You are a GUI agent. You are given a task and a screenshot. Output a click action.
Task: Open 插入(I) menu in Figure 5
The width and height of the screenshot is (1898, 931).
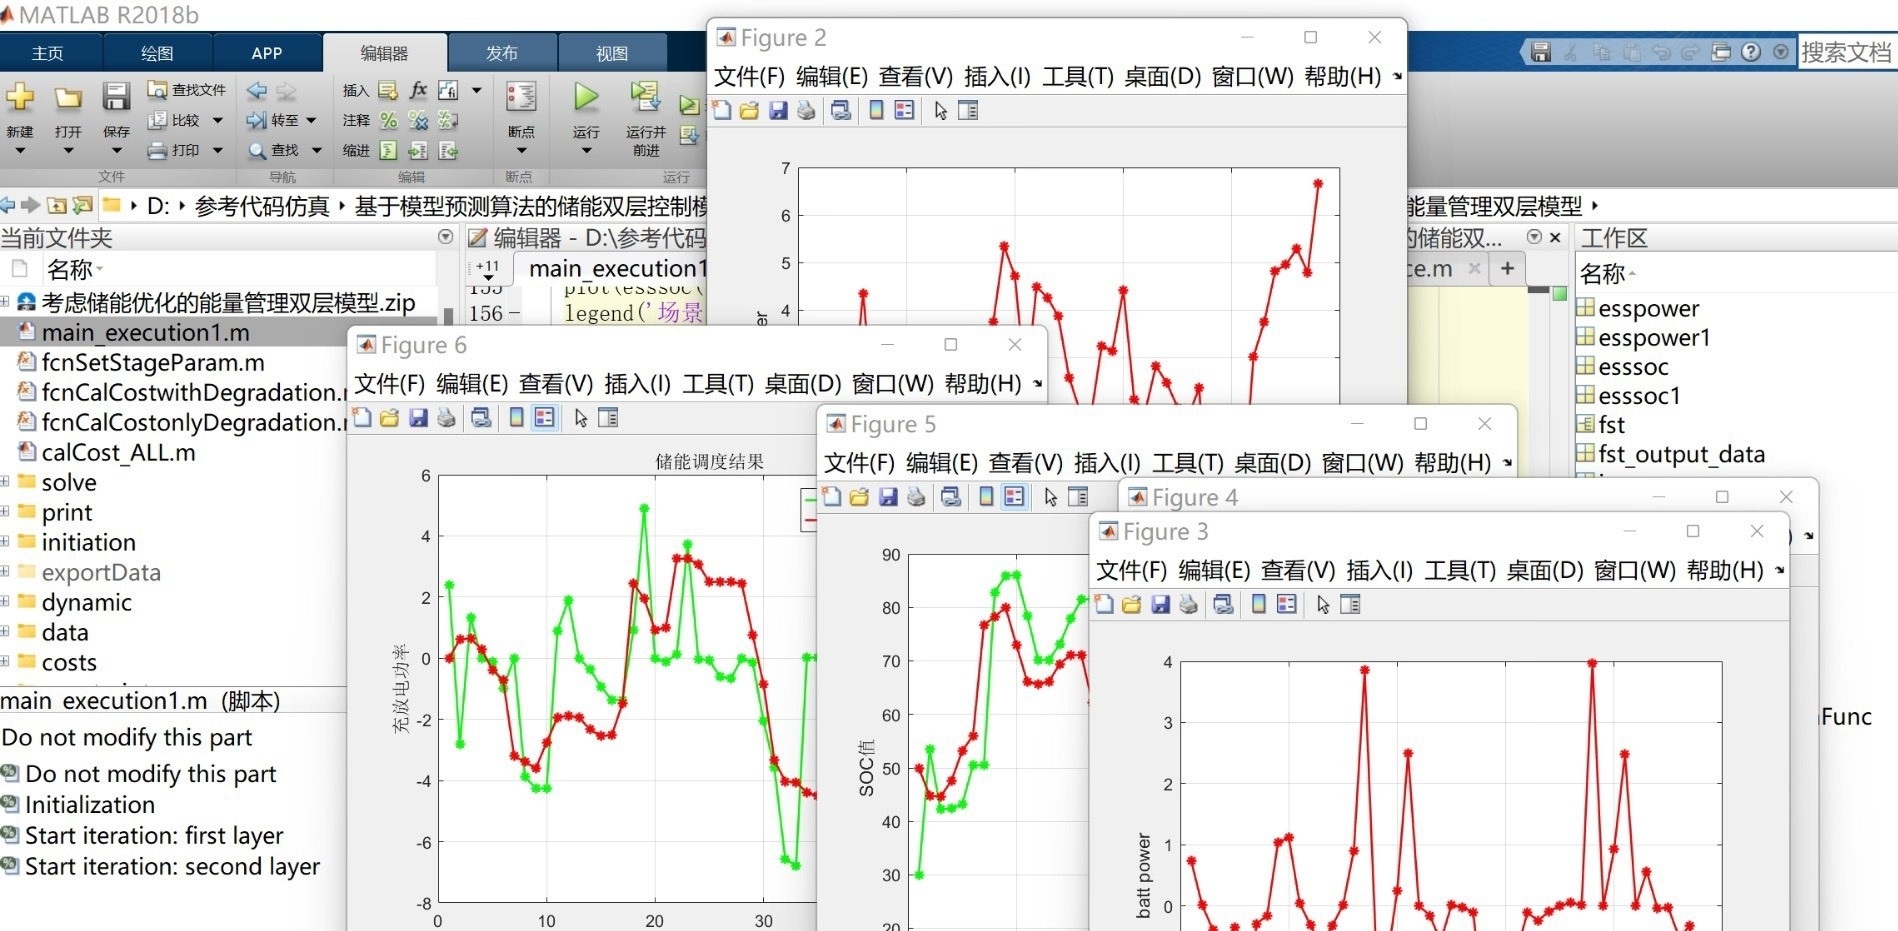1107,463
